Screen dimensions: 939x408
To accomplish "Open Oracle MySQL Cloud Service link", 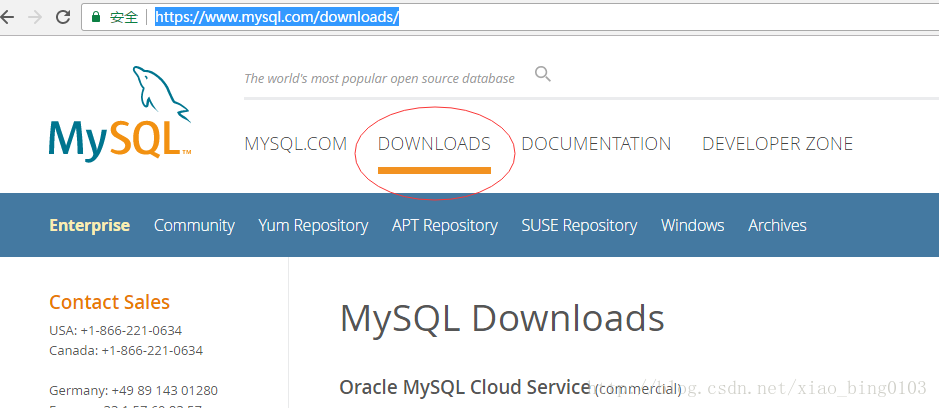I will (465, 388).
